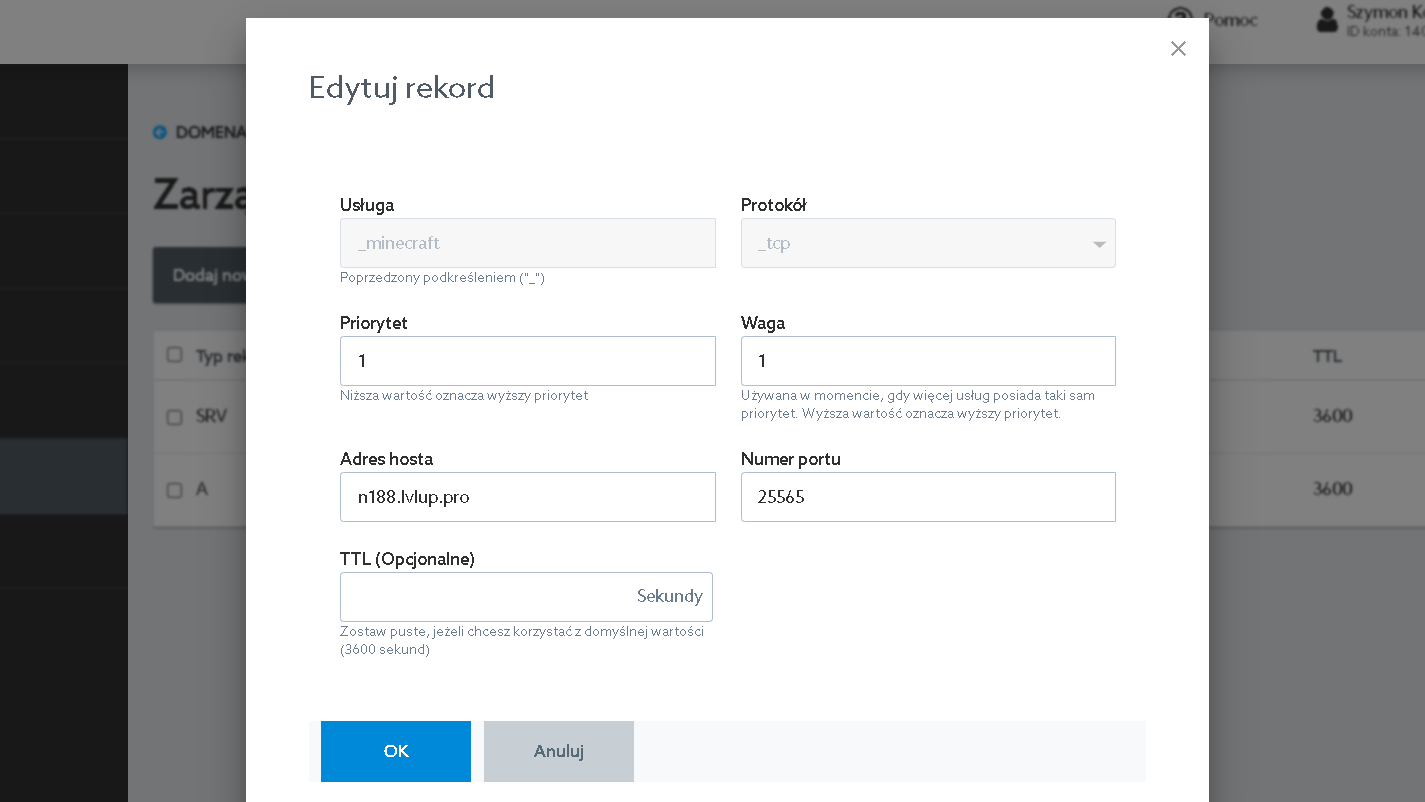Toggle the select-all checkbox in table header
The image size is (1425, 802).
pyautogui.click(x=175, y=355)
